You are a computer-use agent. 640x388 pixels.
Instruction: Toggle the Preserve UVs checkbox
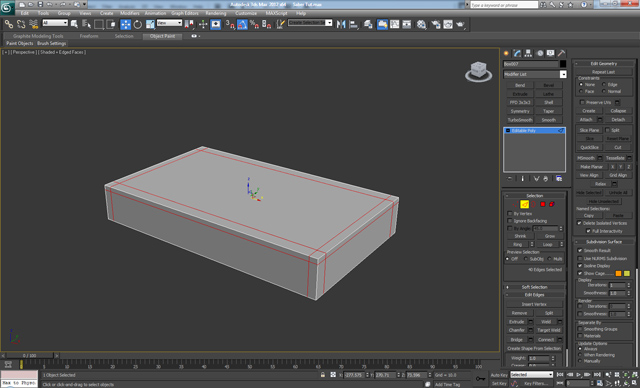(582, 102)
